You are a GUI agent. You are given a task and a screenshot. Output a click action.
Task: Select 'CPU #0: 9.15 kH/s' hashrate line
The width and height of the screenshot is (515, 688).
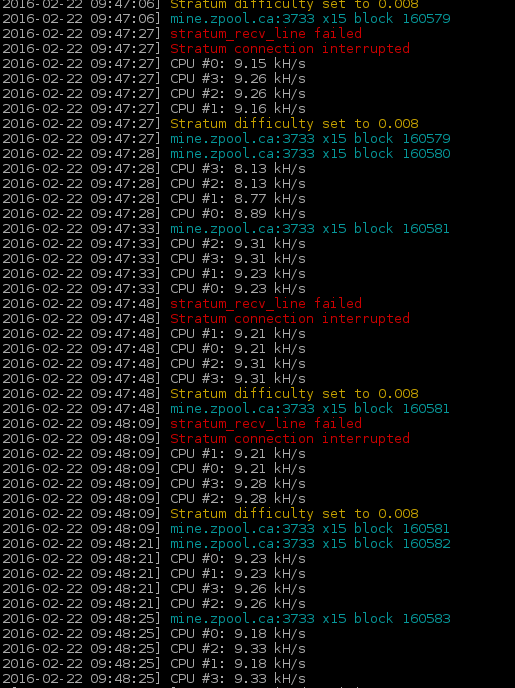click(x=238, y=64)
